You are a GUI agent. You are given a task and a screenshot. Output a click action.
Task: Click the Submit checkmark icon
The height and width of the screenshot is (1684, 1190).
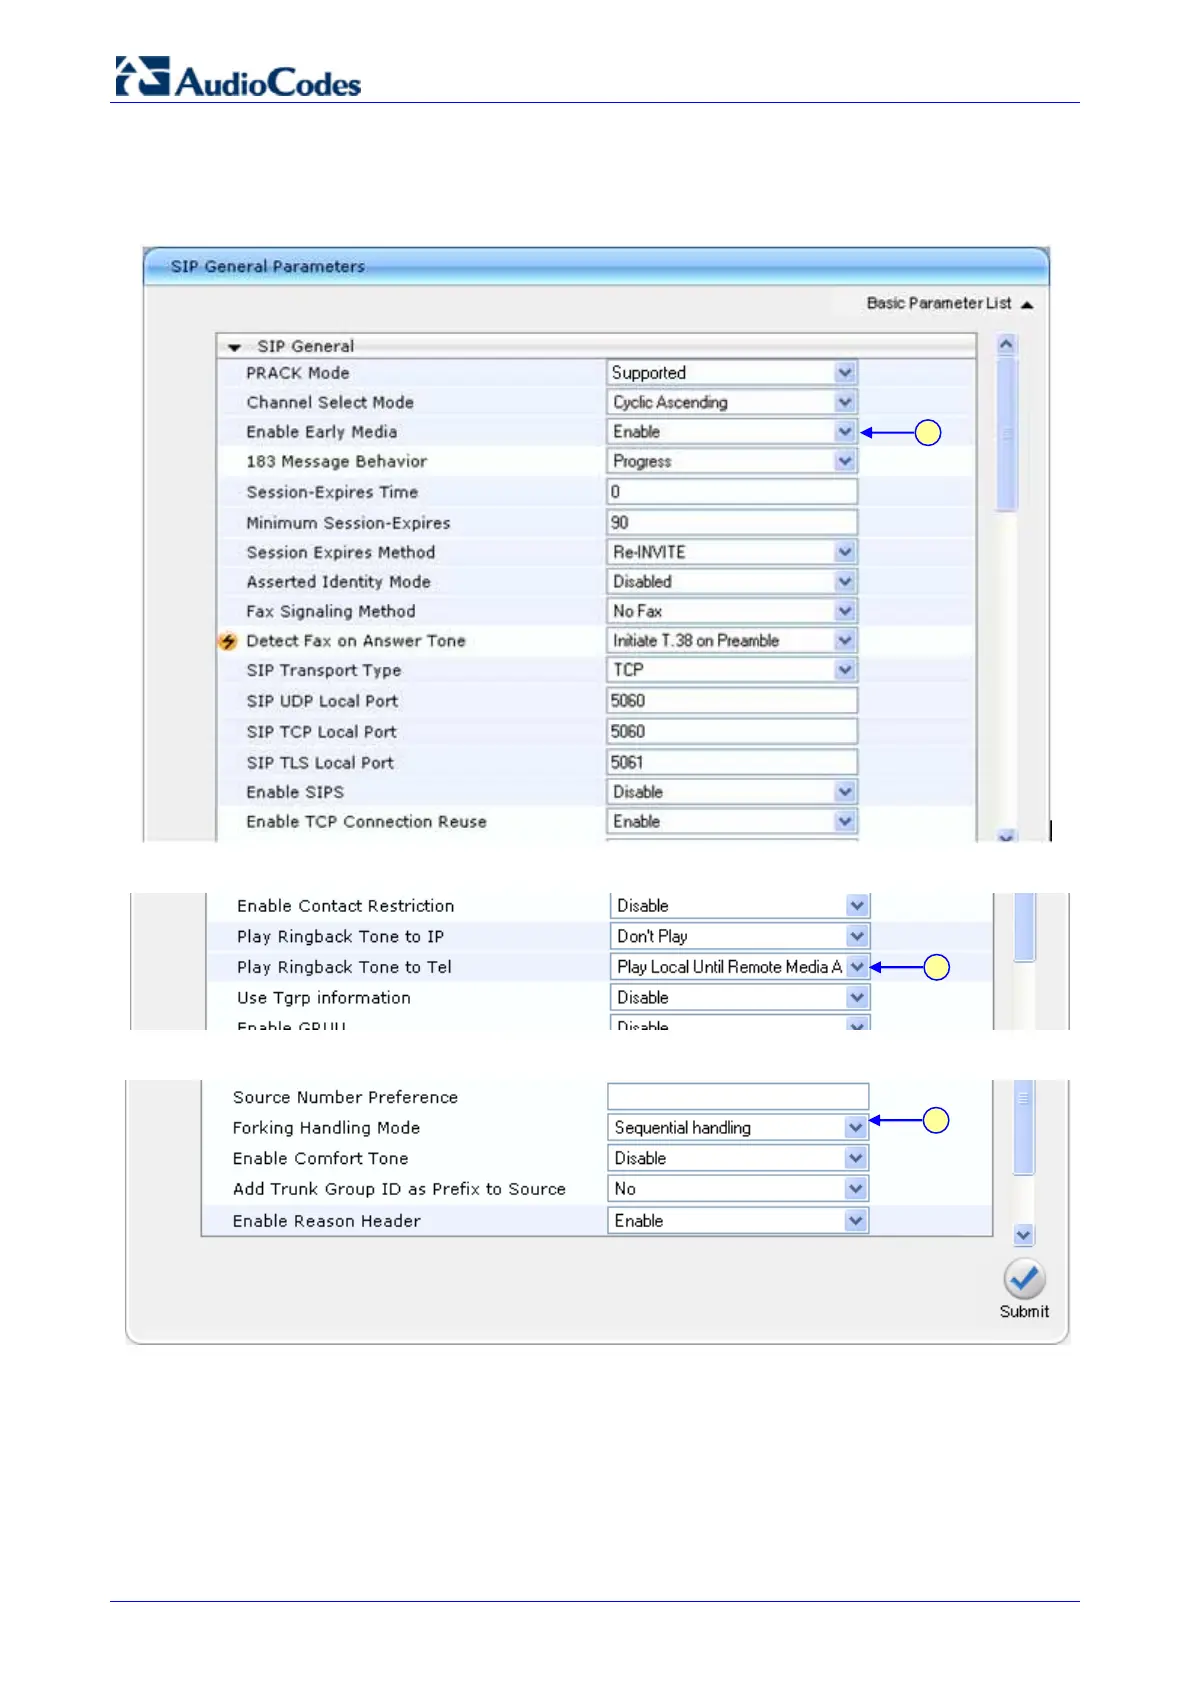(1024, 1279)
